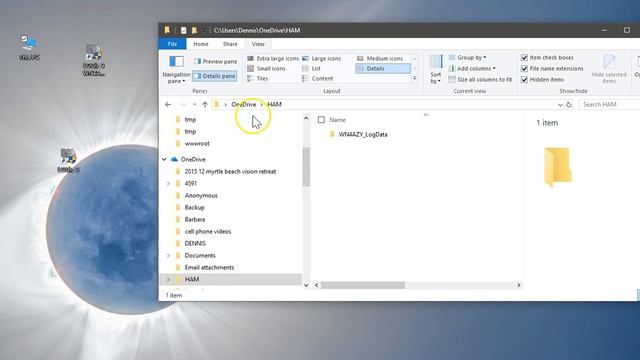The image size is (640, 360).
Task: Choose Large icons layout
Action: pyautogui.click(x=322, y=59)
